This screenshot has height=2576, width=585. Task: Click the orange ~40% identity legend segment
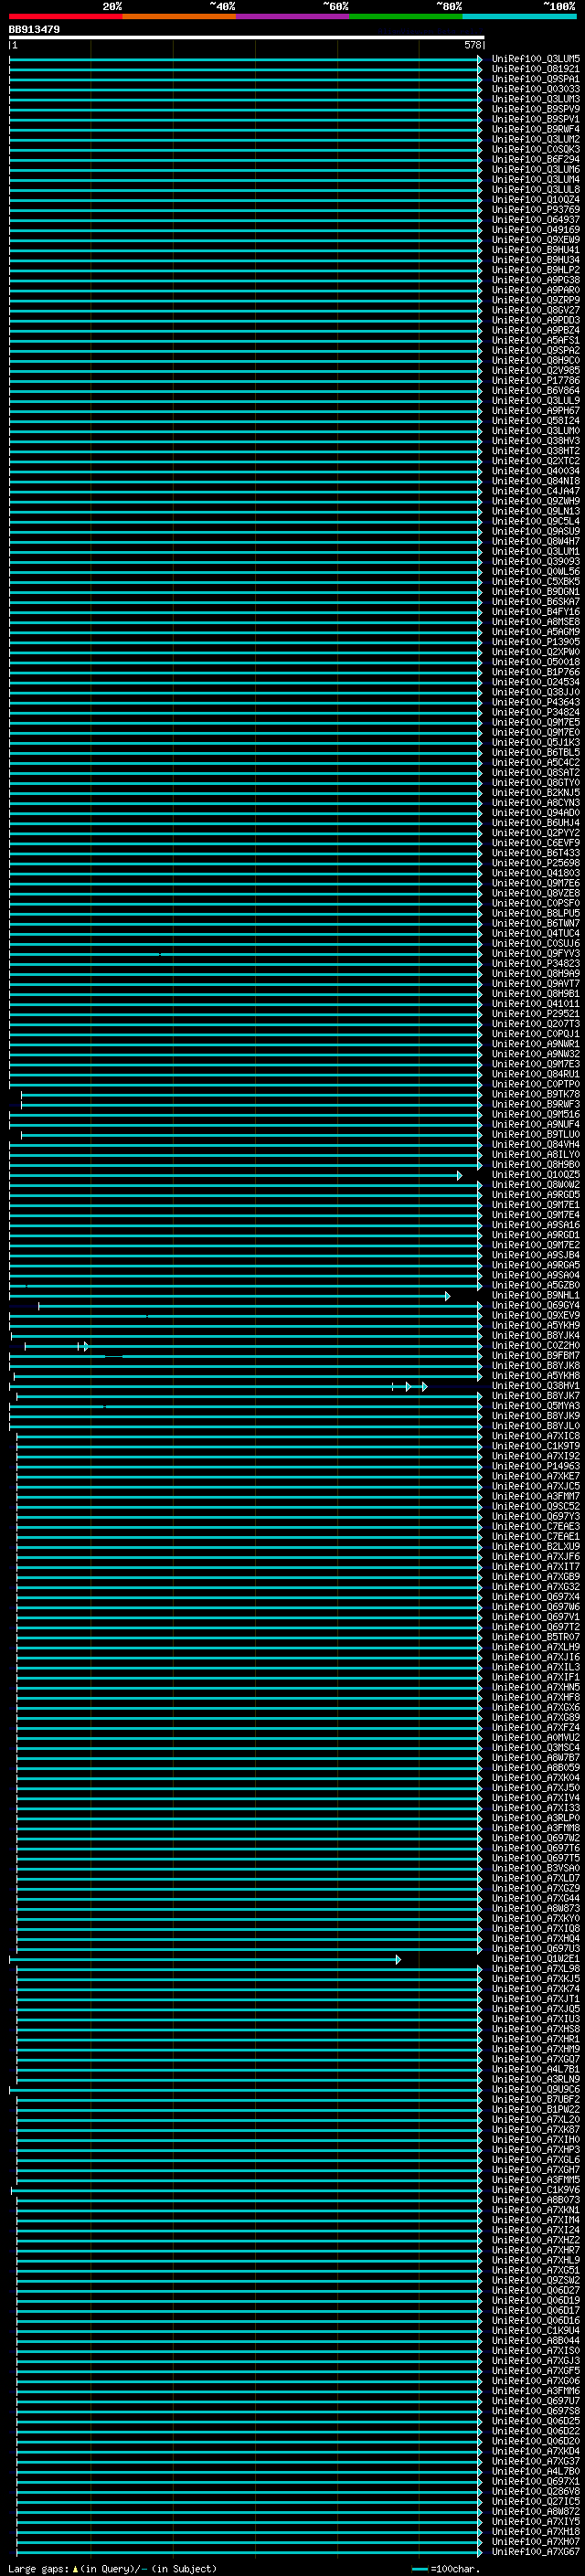(x=179, y=16)
